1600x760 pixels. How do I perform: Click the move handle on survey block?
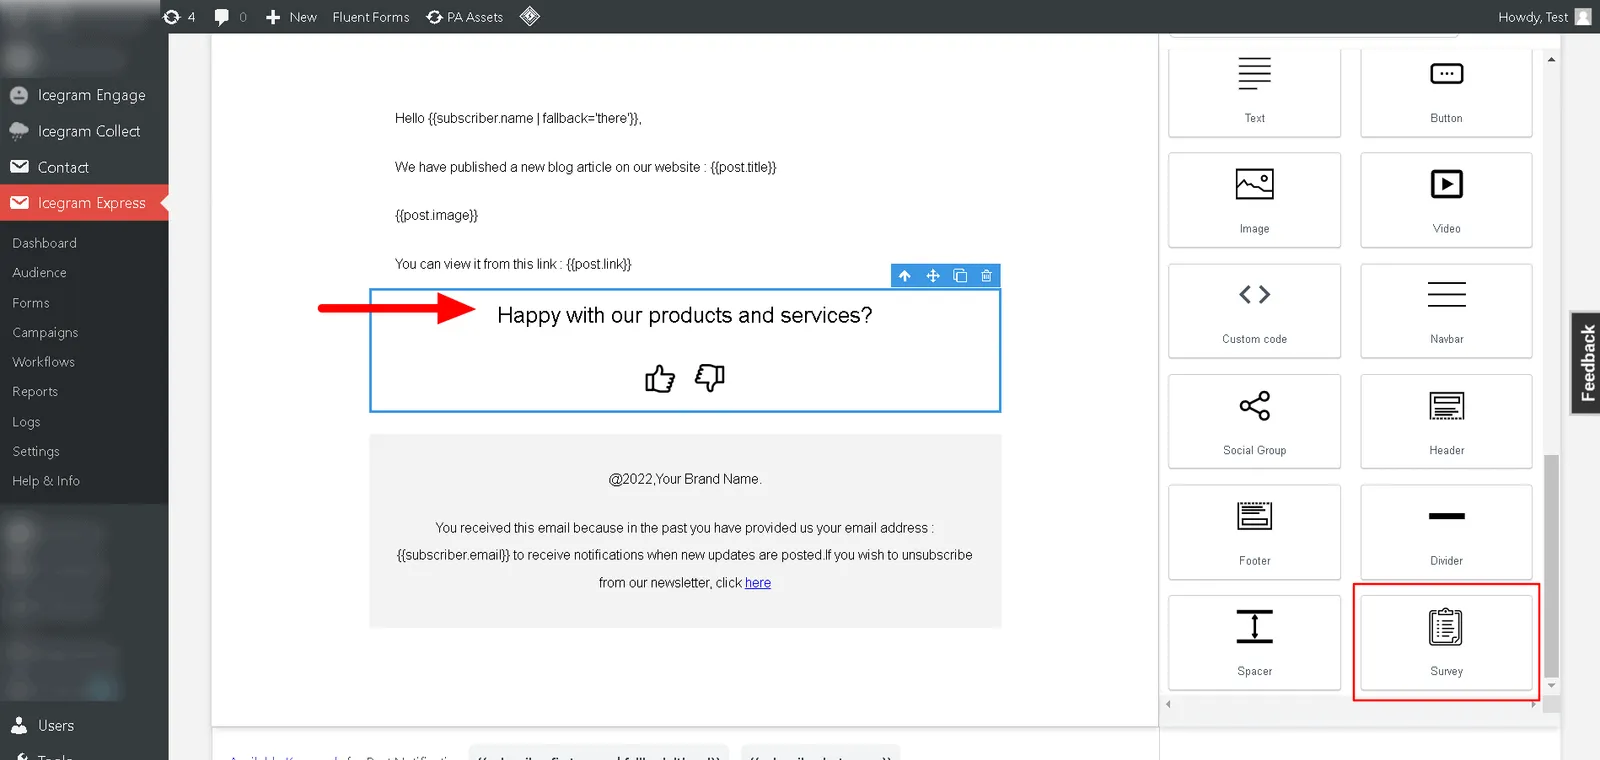point(933,276)
